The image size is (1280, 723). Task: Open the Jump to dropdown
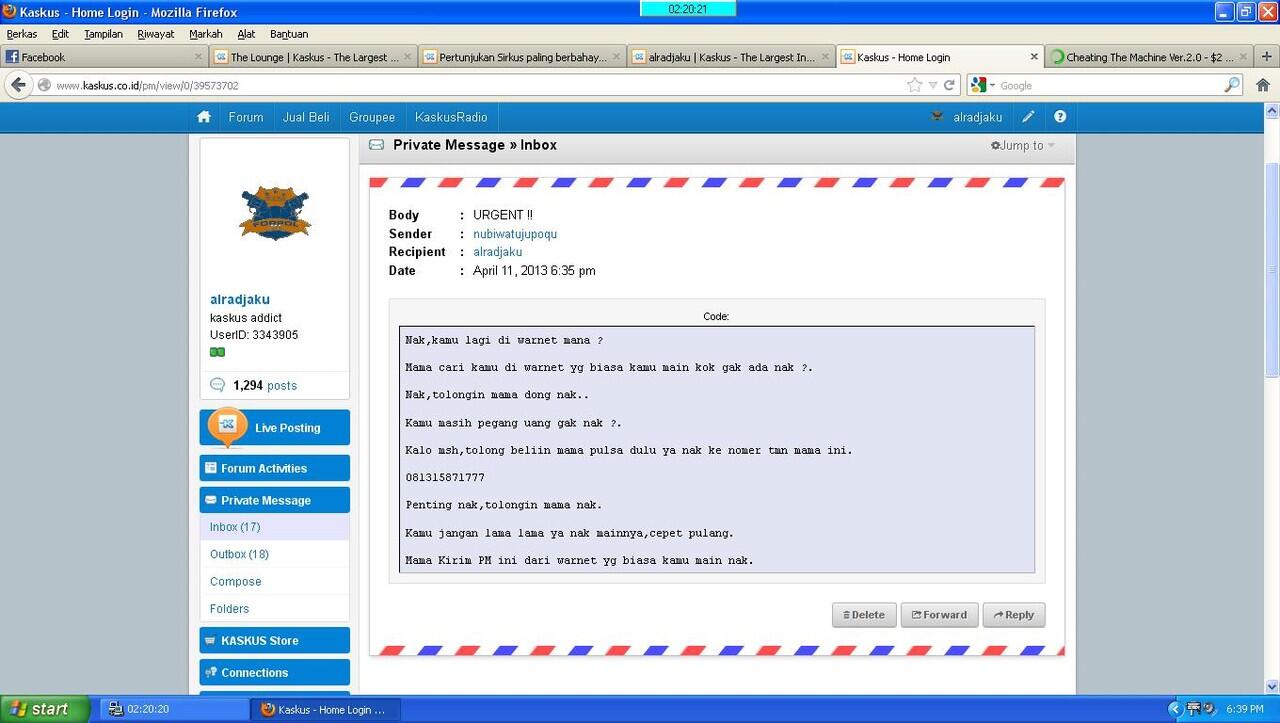[1023, 146]
